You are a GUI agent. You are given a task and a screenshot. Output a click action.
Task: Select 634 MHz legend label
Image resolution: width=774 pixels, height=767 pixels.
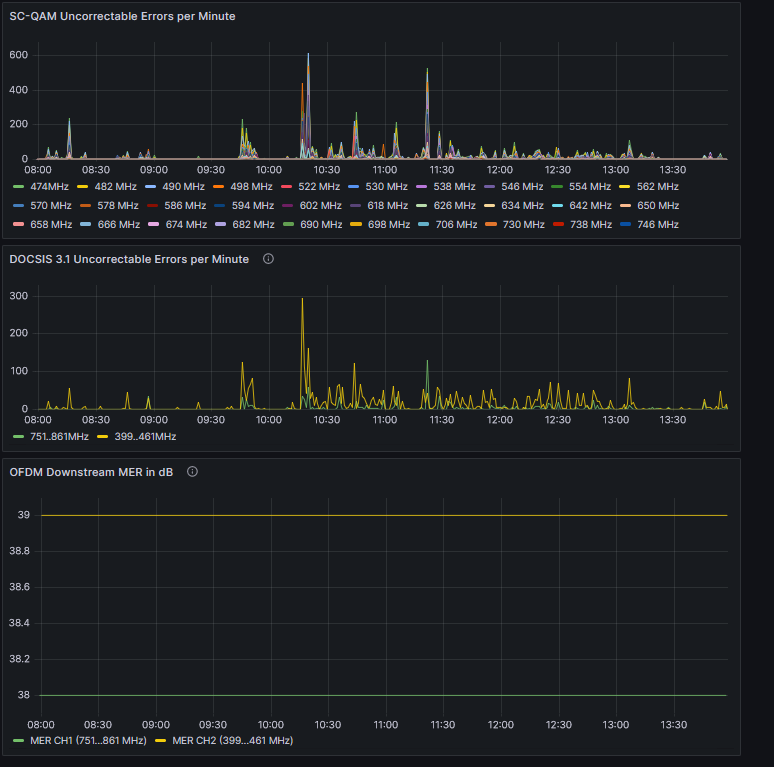[x=522, y=205]
